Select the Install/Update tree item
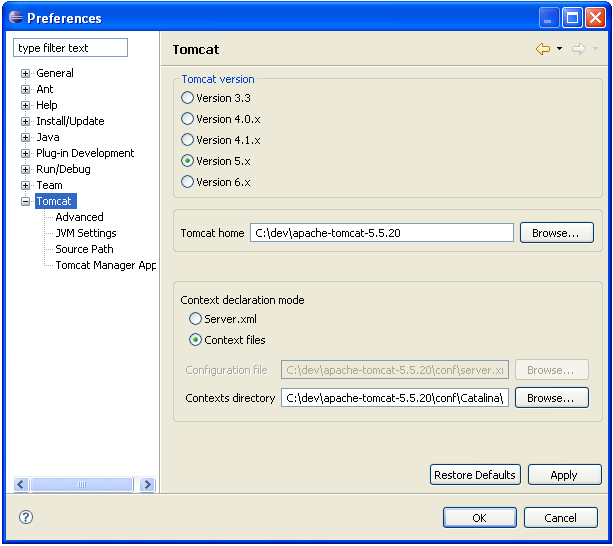613x546 pixels. [70, 121]
